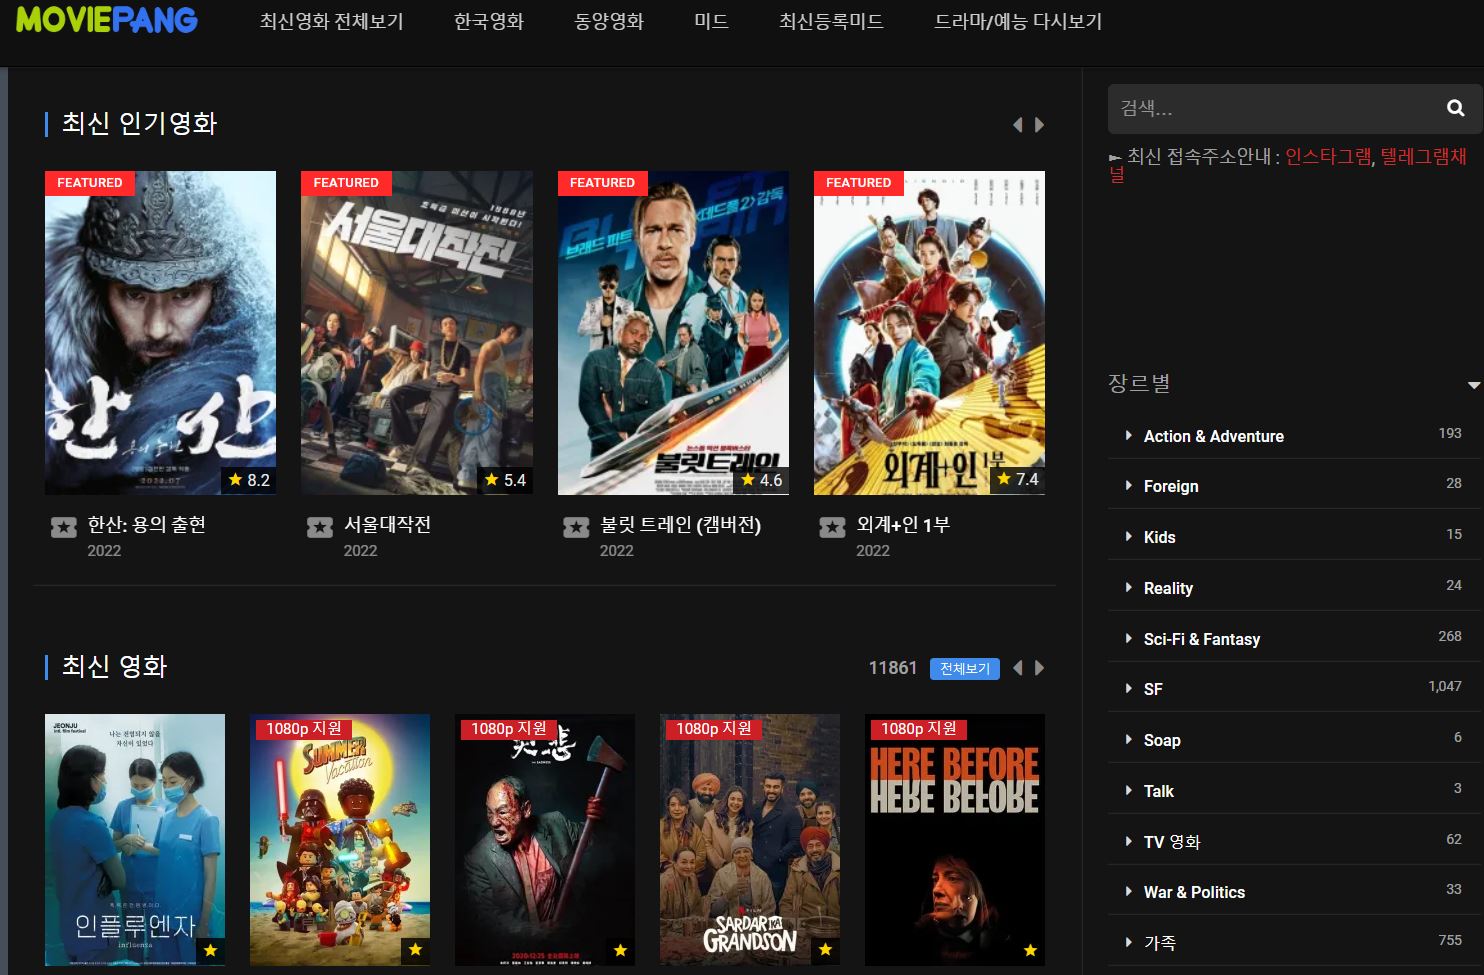Image resolution: width=1484 pixels, height=975 pixels.
Task: Open the 불릿 트레인 (캠버전) title link
Action: tap(680, 524)
